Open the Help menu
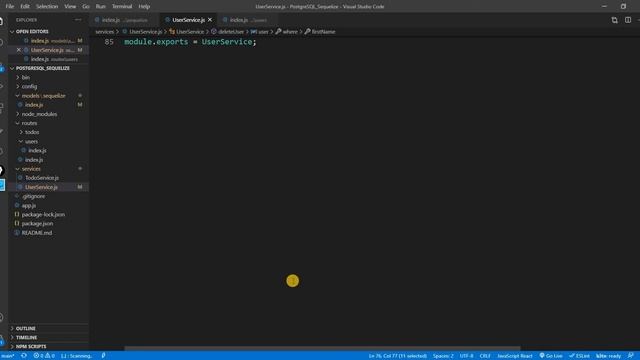The width and height of the screenshot is (640, 360). click(x=144, y=6)
